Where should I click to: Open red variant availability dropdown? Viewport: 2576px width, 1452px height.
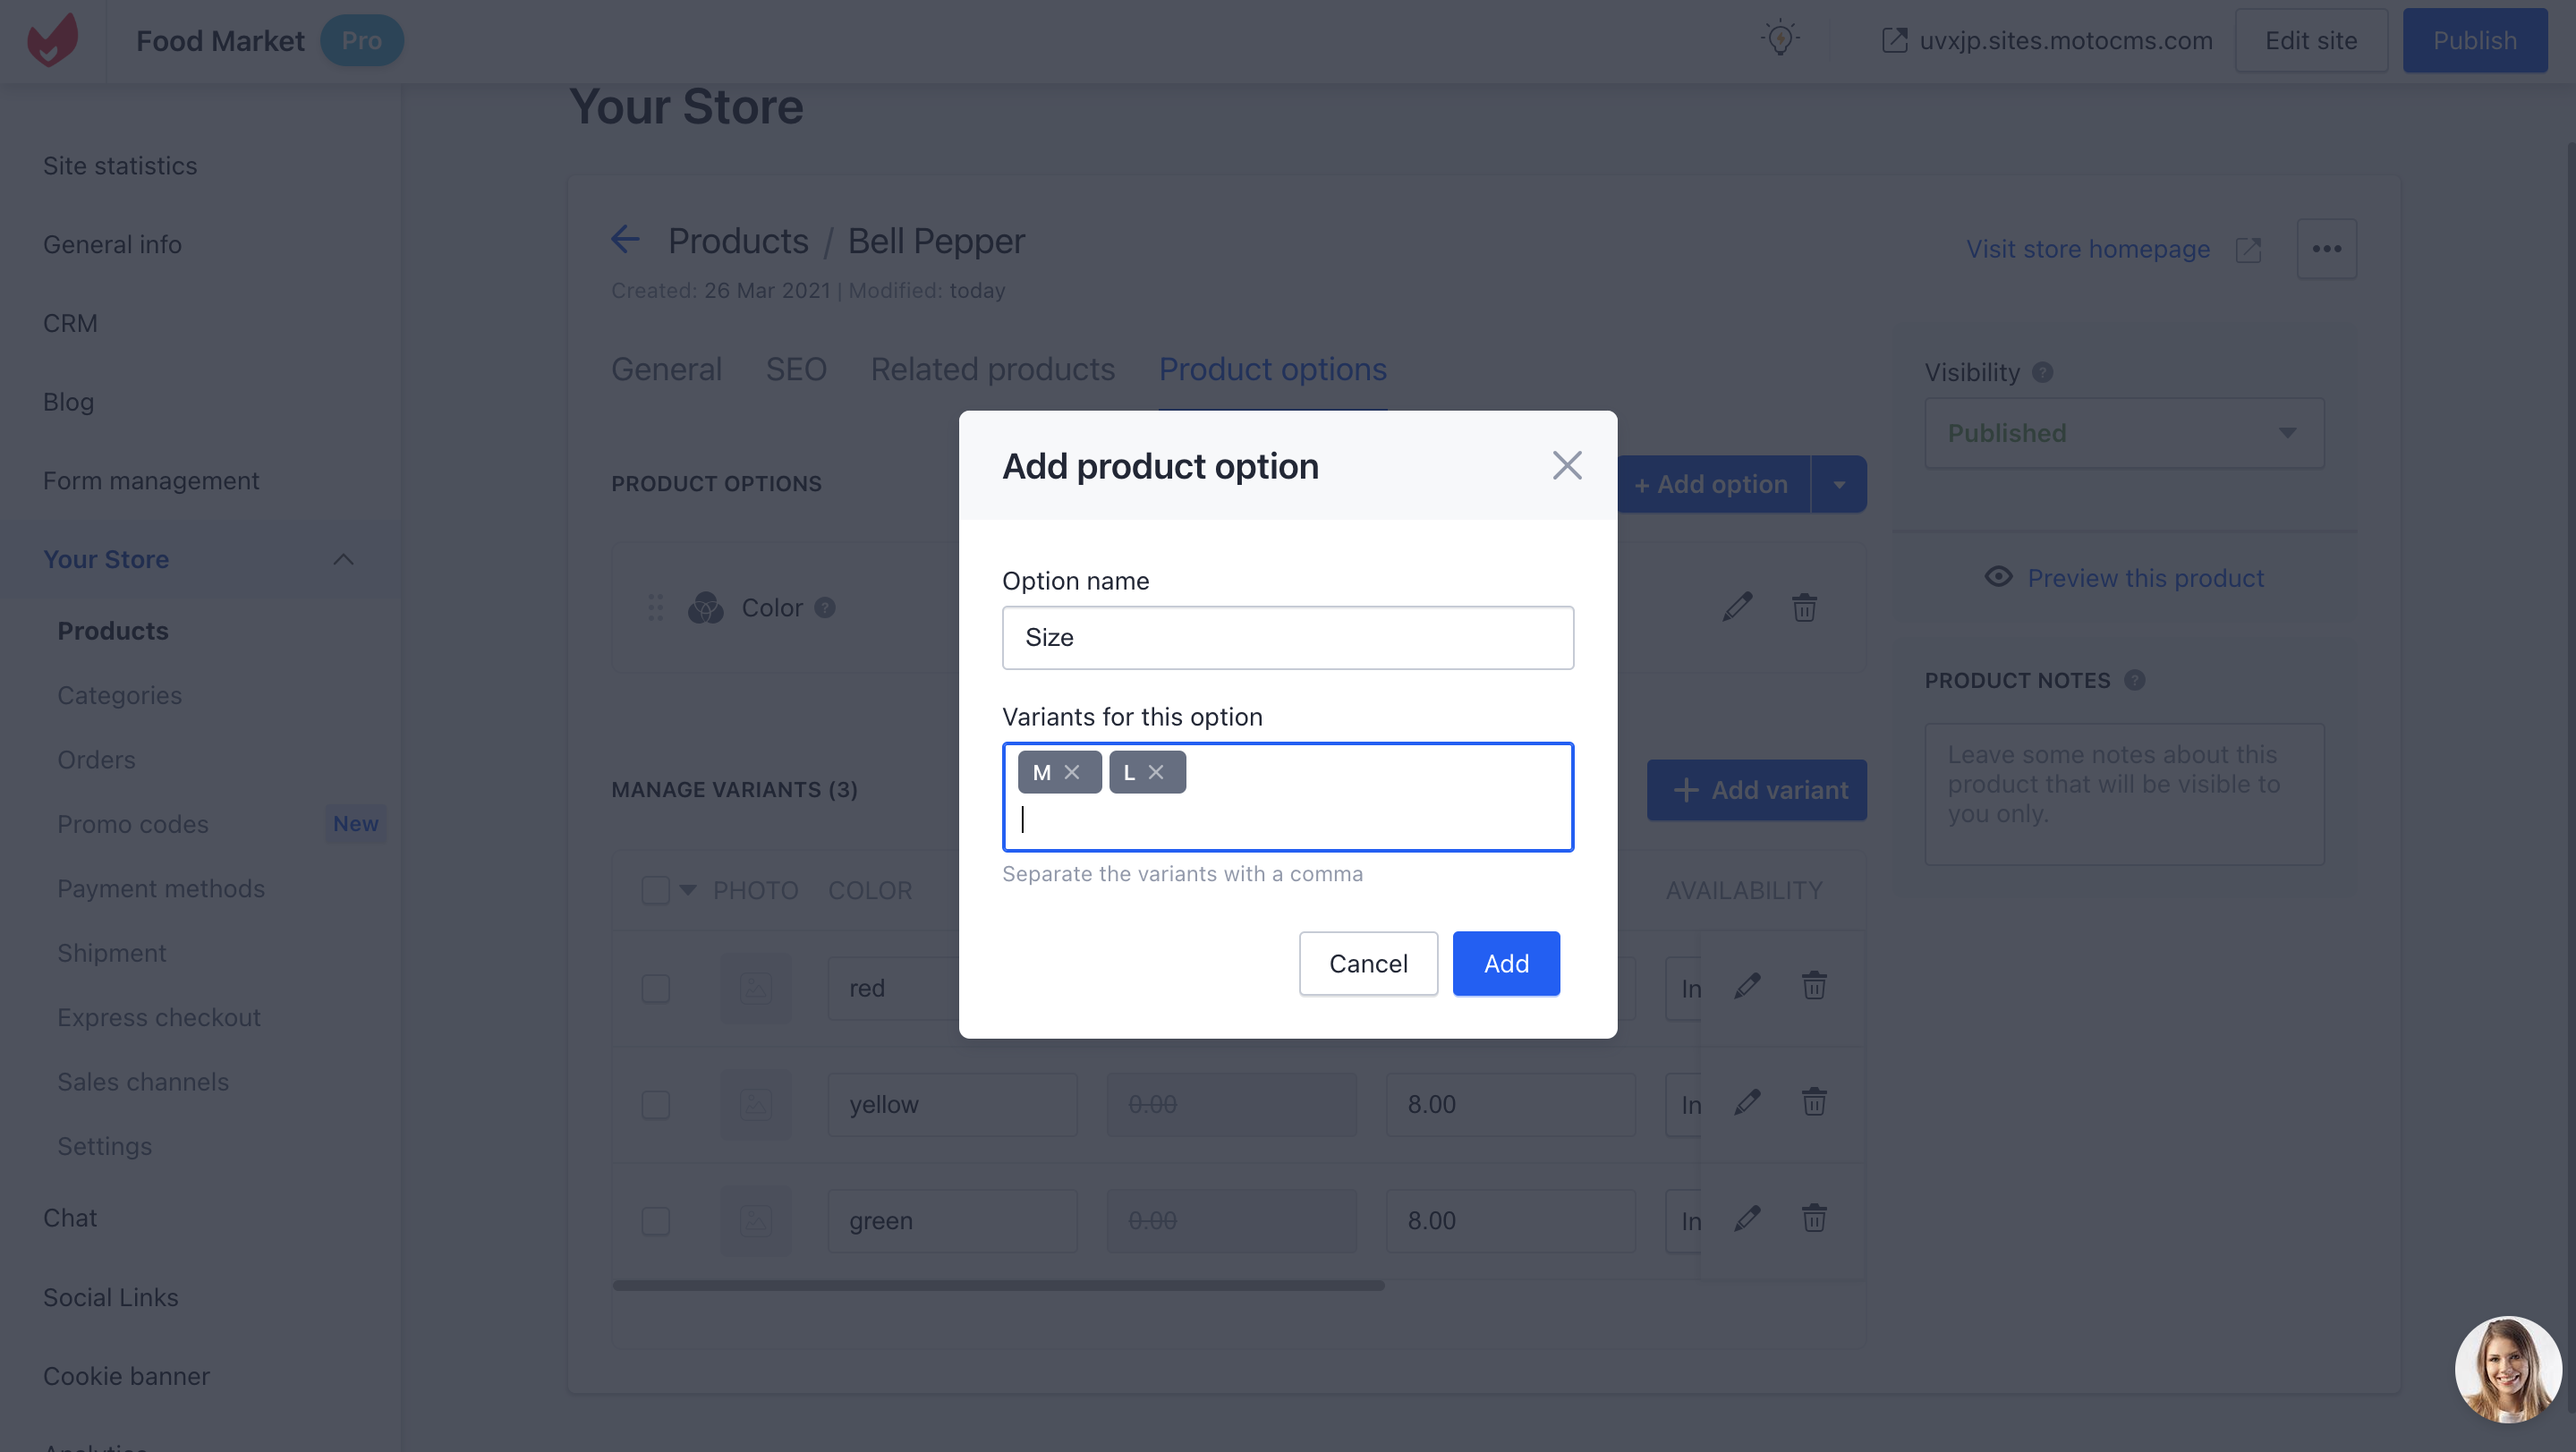click(1683, 988)
